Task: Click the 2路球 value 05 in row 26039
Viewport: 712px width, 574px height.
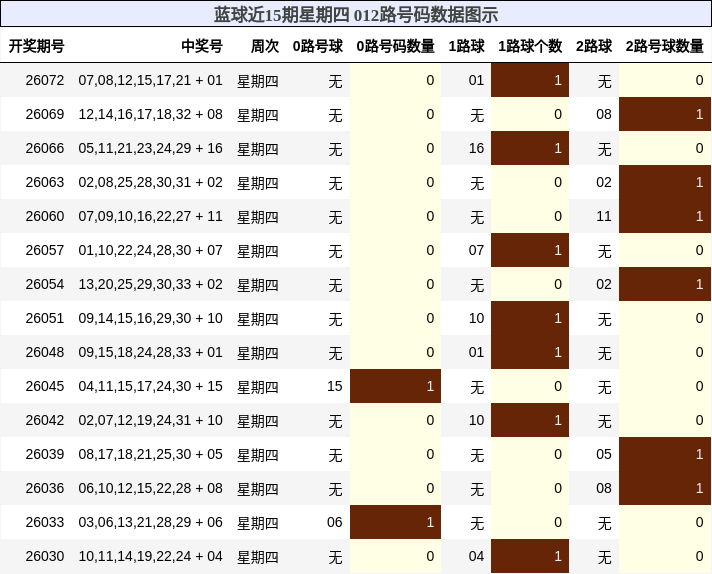Action: [x=604, y=455]
